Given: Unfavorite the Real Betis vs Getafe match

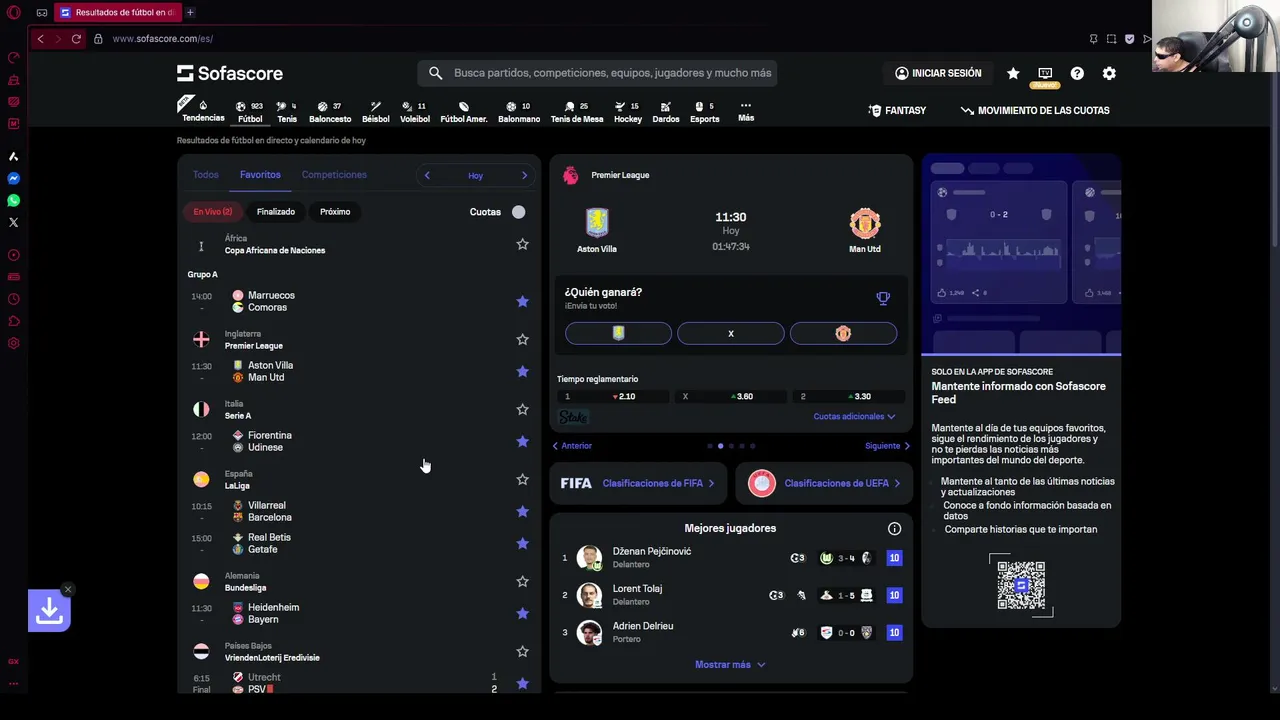Looking at the screenshot, I should tap(522, 543).
